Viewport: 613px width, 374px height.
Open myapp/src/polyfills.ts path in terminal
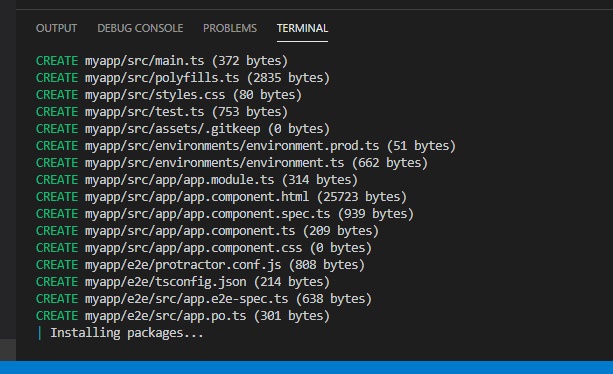tap(162, 78)
